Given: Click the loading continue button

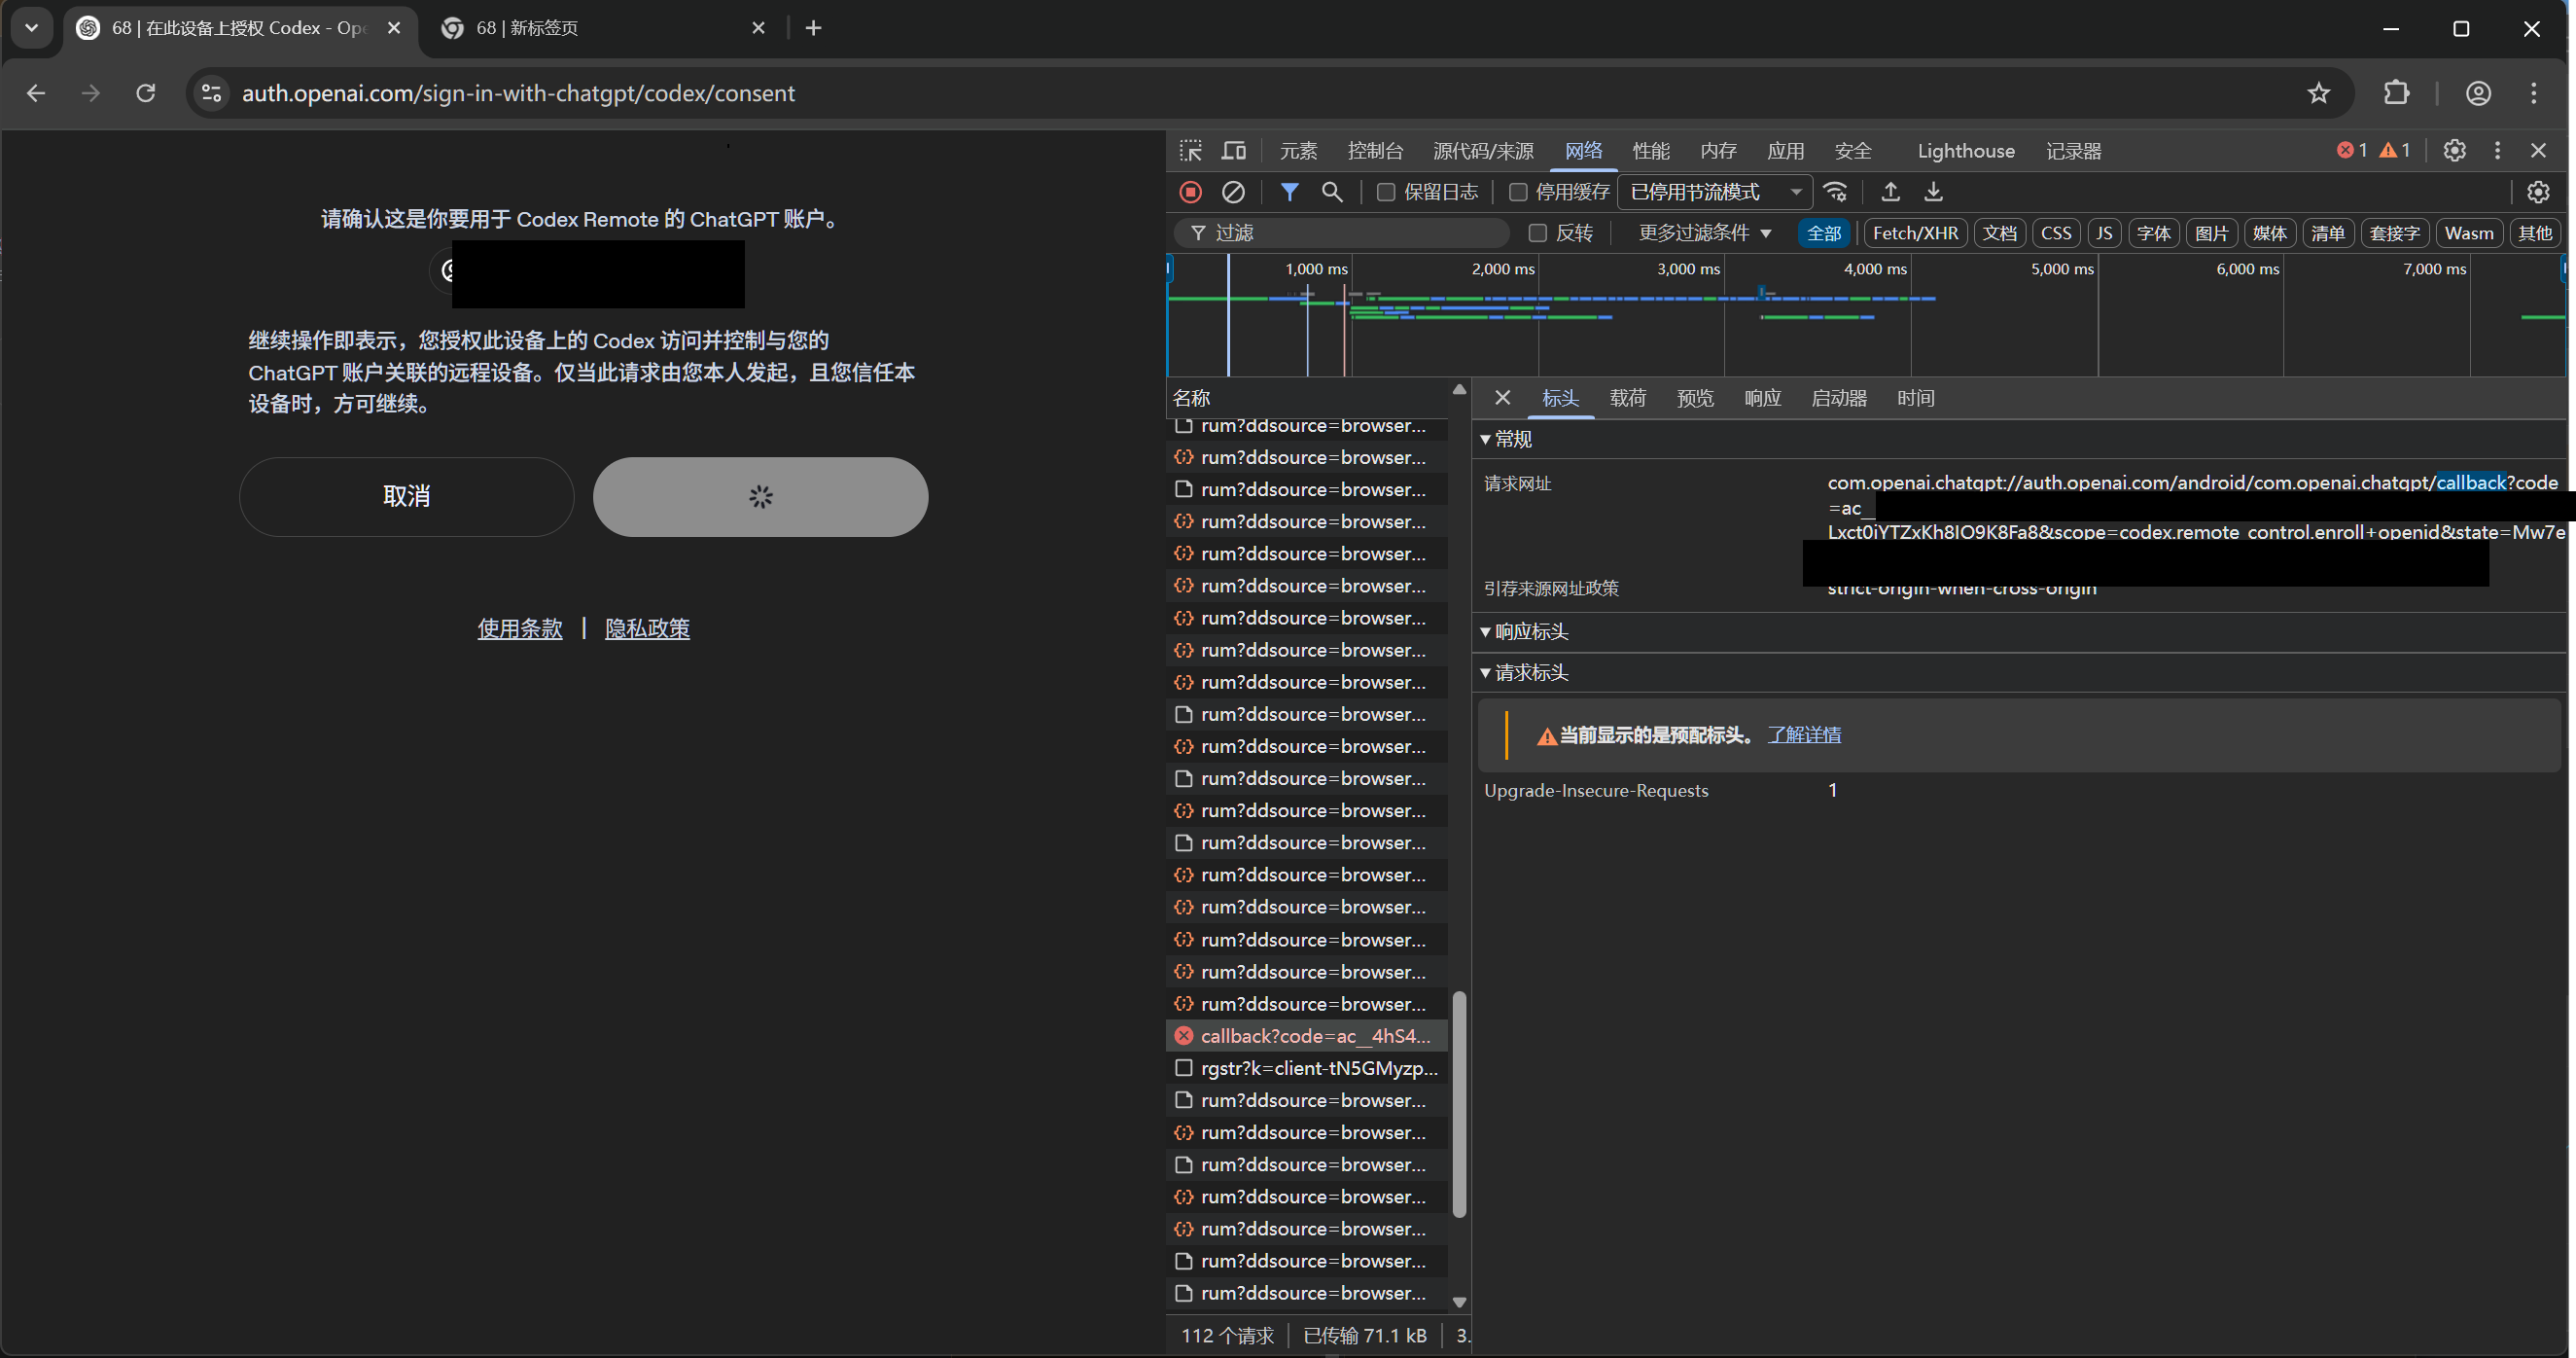Looking at the screenshot, I should [760, 497].
